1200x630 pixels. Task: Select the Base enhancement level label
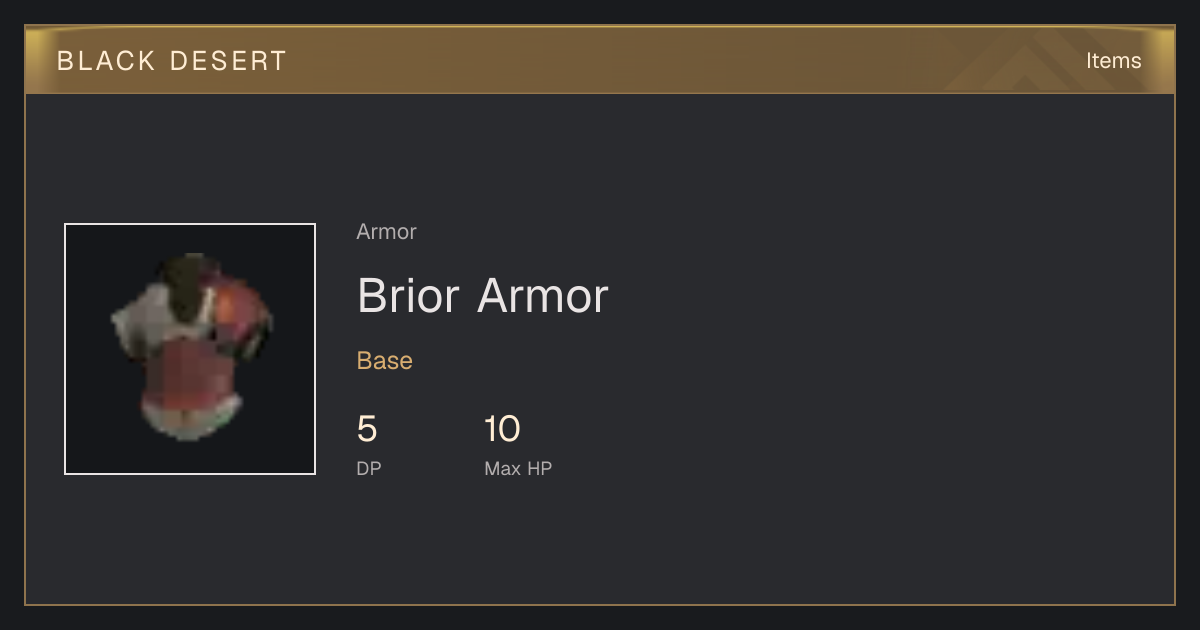tap(384, 361)
